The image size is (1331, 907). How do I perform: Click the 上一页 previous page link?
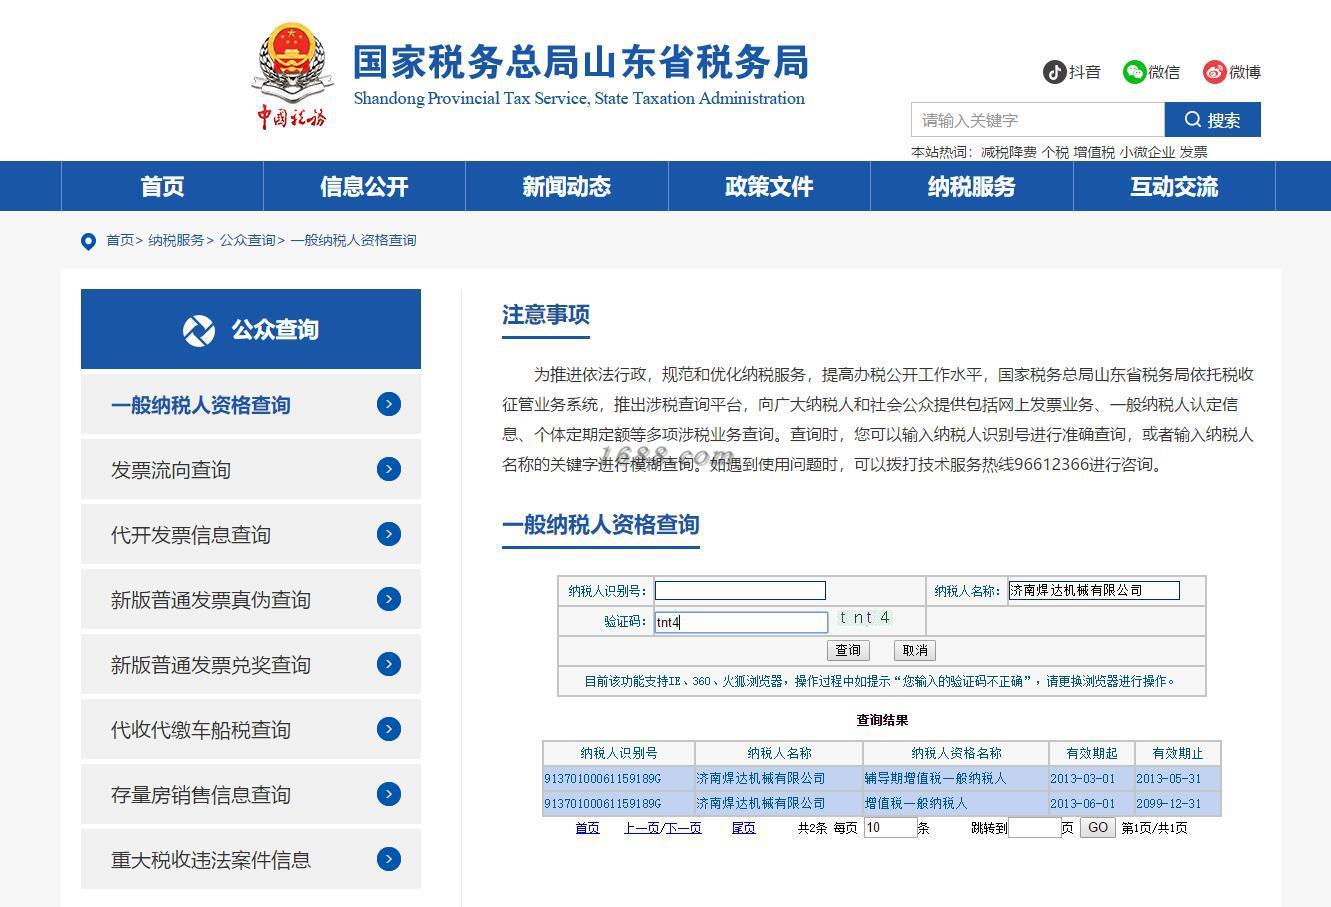[642, 828]
